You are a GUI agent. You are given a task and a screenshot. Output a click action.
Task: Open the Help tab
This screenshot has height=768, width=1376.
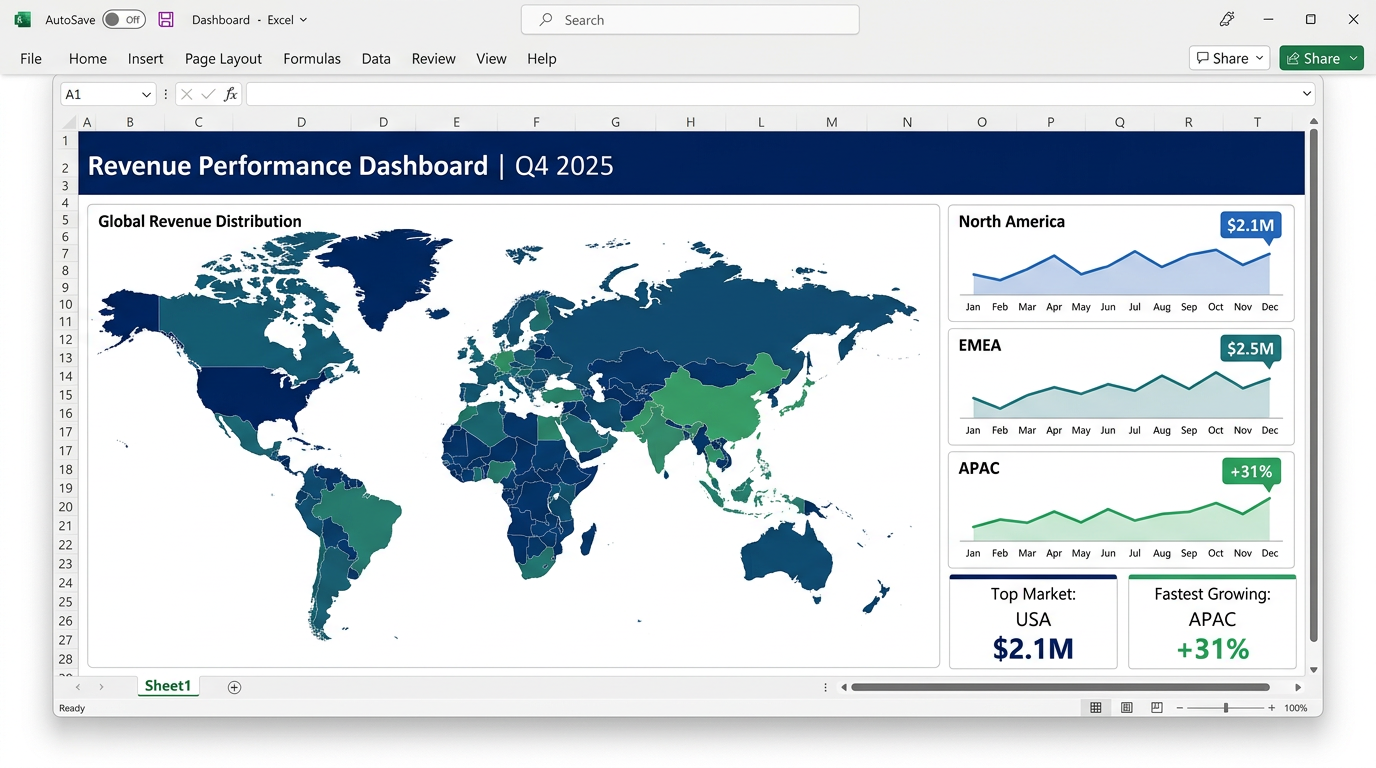pos(542,59)
